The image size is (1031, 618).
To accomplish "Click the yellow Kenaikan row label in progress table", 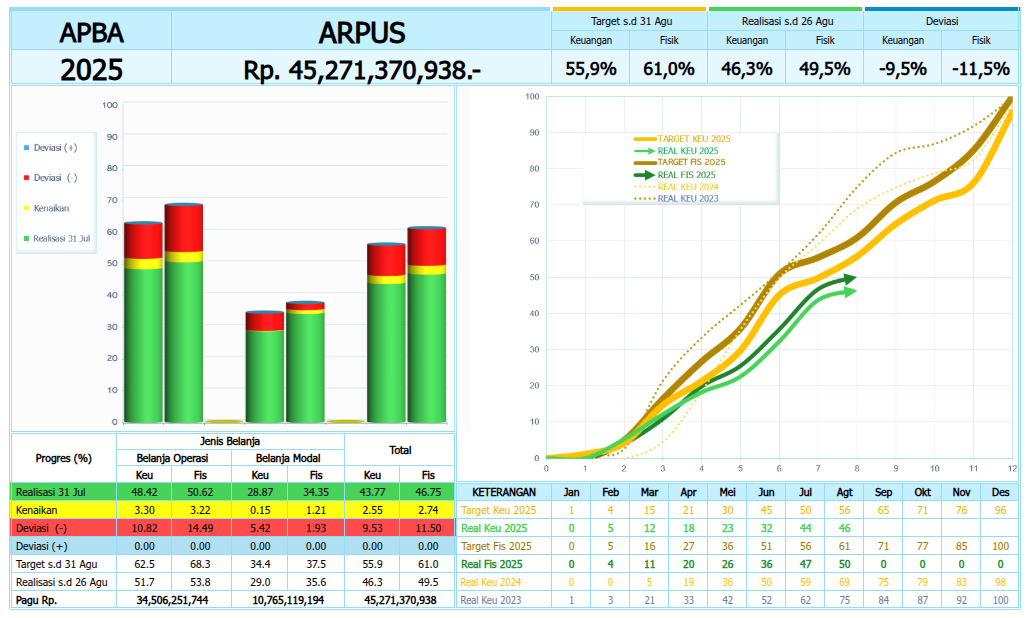I will (37, 510).
